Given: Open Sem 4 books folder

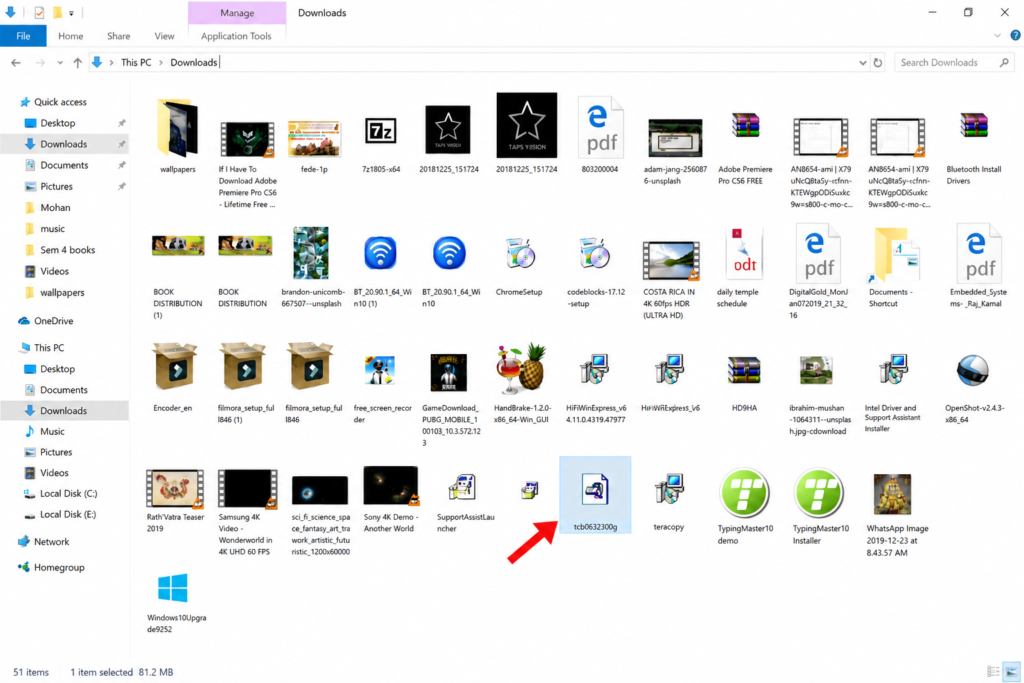Looking at the screenshot, I should 67,250.
